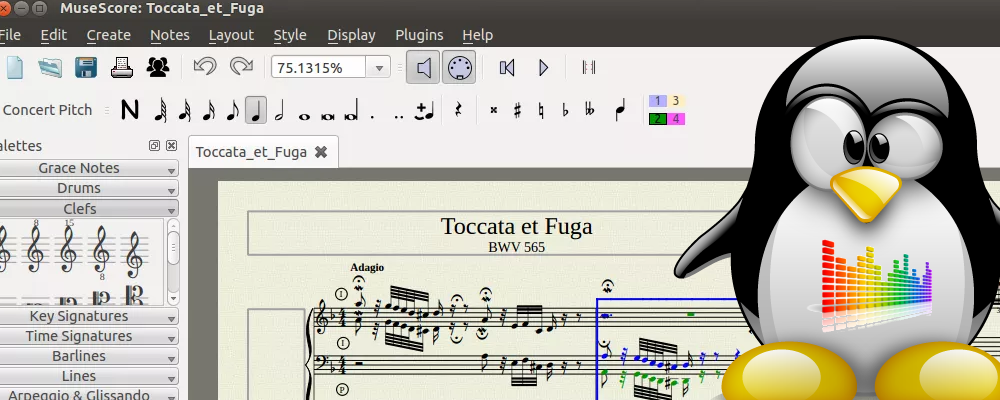Viewport: 1000px width, 400px height.
Task: Select the half note duration
Action: [280, 110]
